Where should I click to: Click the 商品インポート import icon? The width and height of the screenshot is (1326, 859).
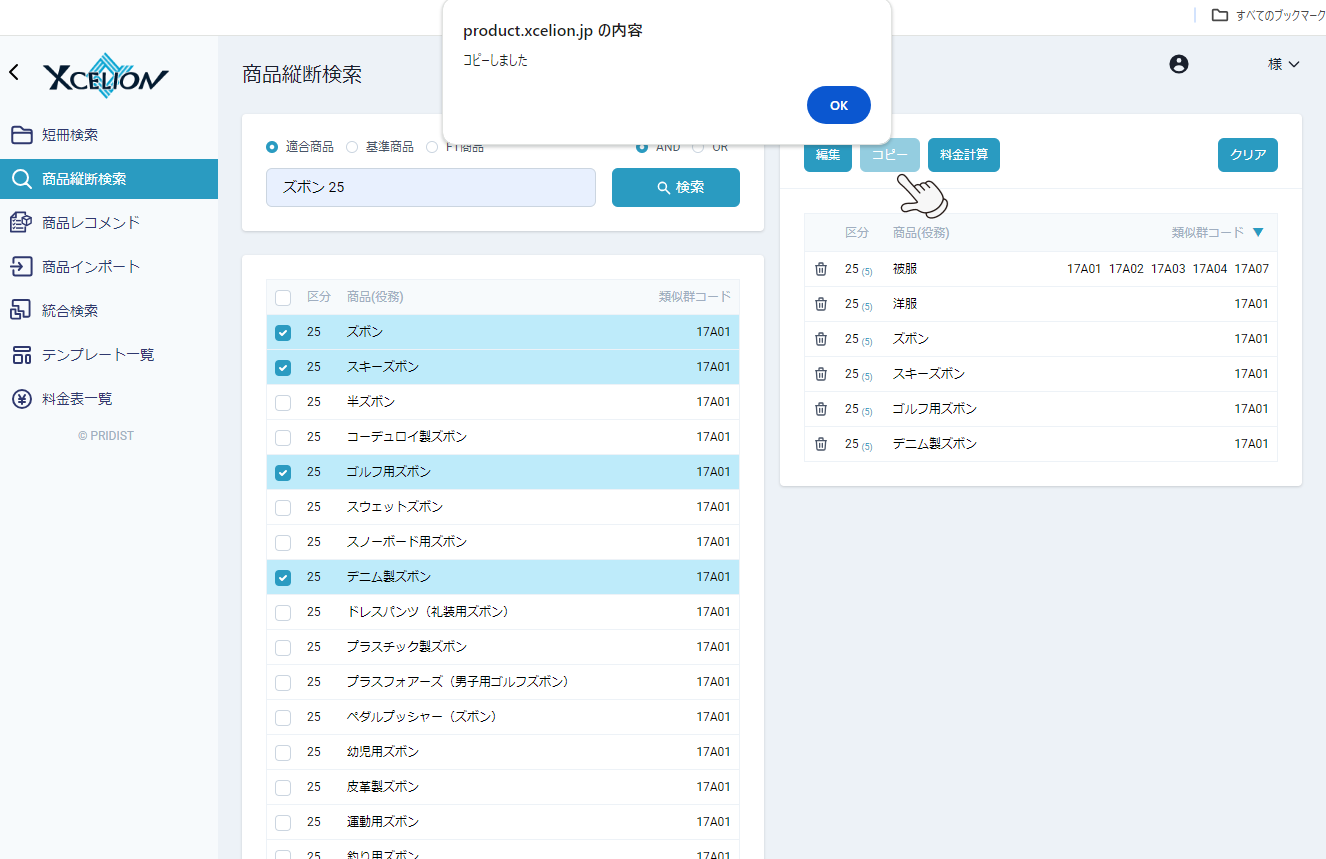pos(21,267)
